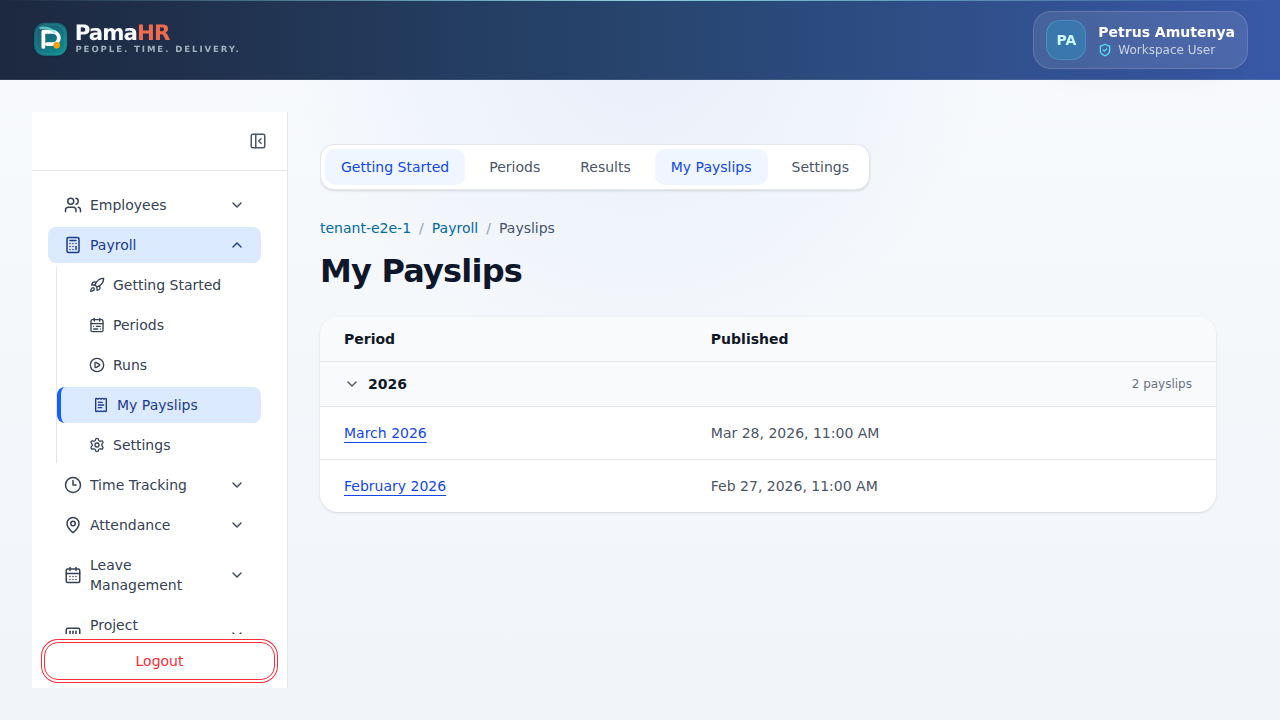Expand the Attendance chevron
The height and width of the screenshot is (720, 1280).
237,525
